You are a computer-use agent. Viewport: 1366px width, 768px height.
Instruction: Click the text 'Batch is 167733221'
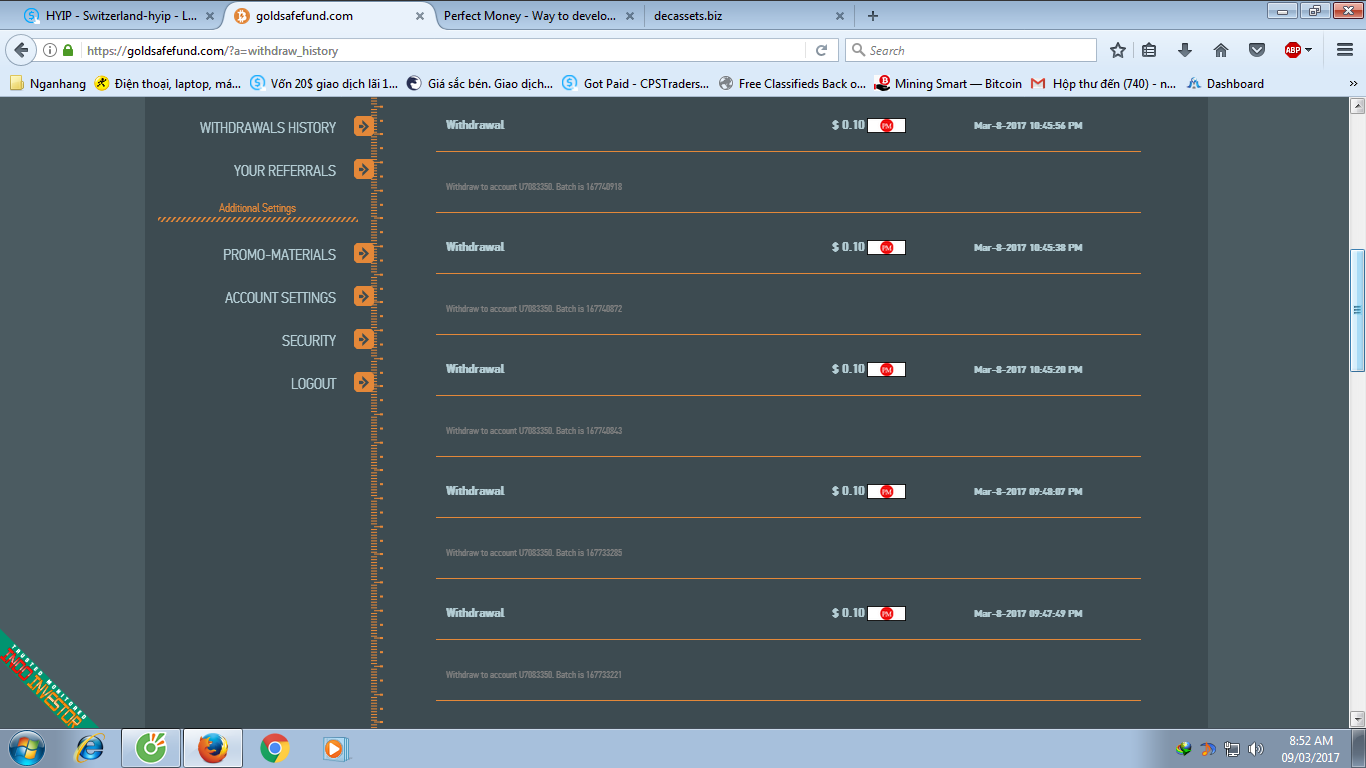click(589, 675)
